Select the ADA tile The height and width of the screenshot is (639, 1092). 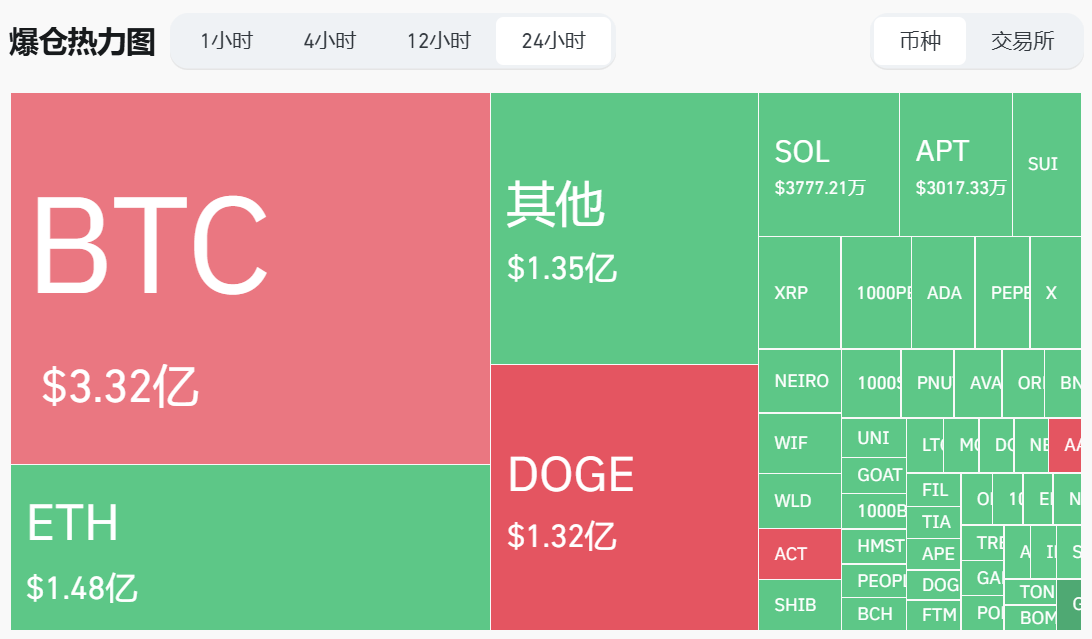click(943, 293)
